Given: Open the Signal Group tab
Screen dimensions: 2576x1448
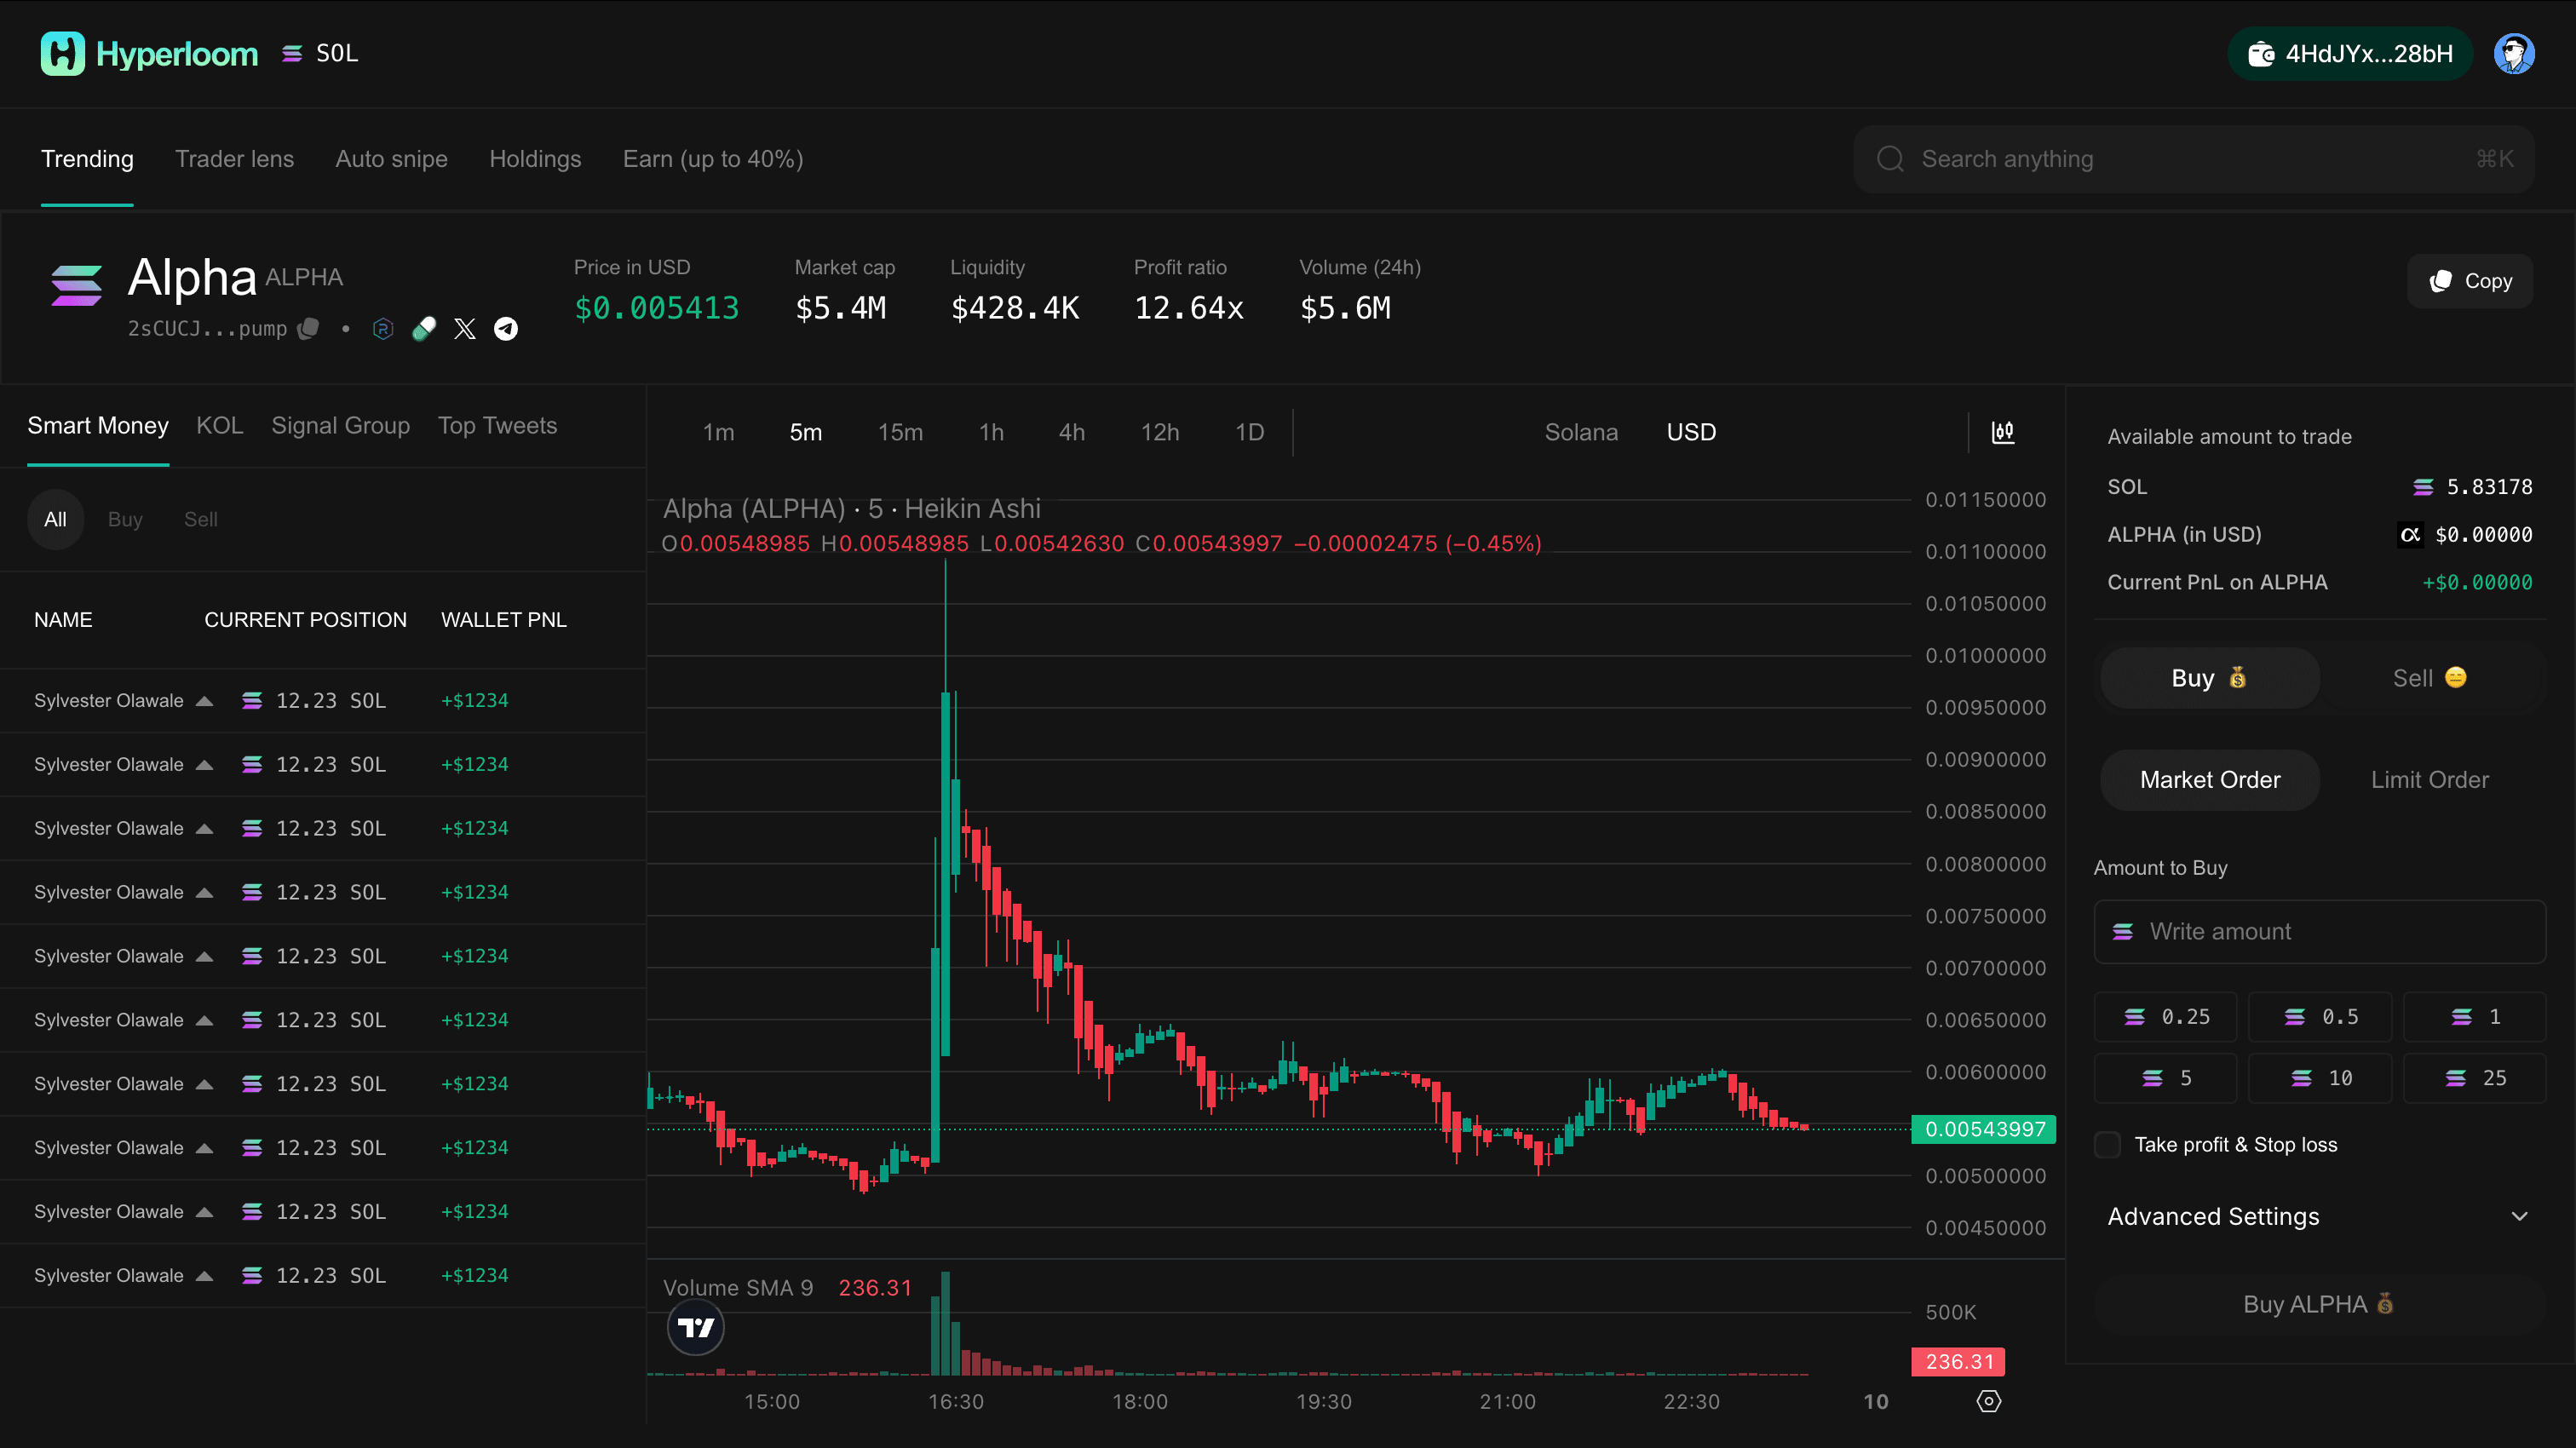Looking at the screenshot, I should (340, 426).
